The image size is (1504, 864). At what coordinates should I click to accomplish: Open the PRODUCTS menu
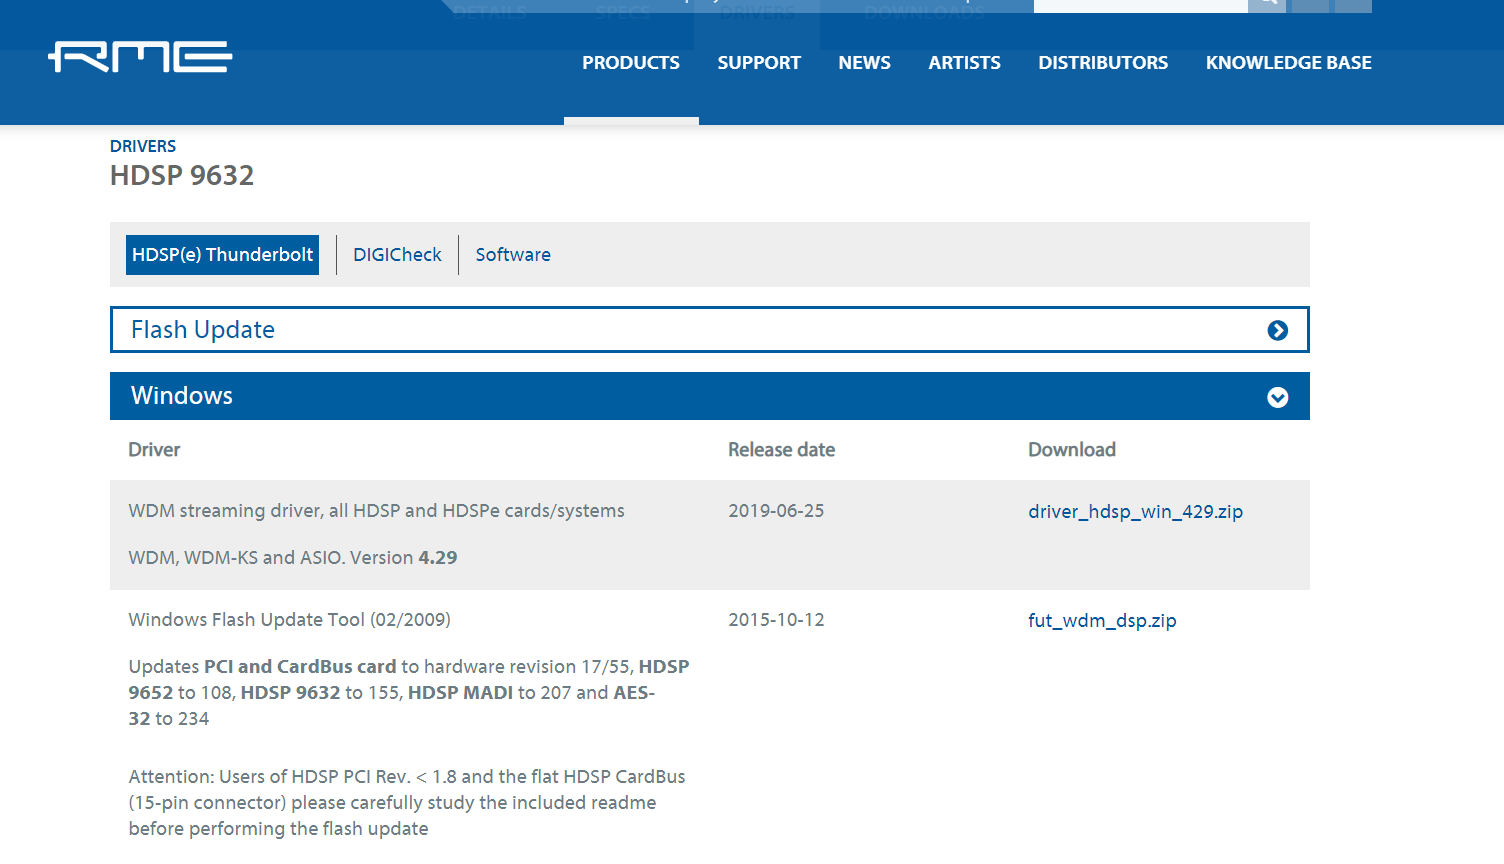[631, 63]
